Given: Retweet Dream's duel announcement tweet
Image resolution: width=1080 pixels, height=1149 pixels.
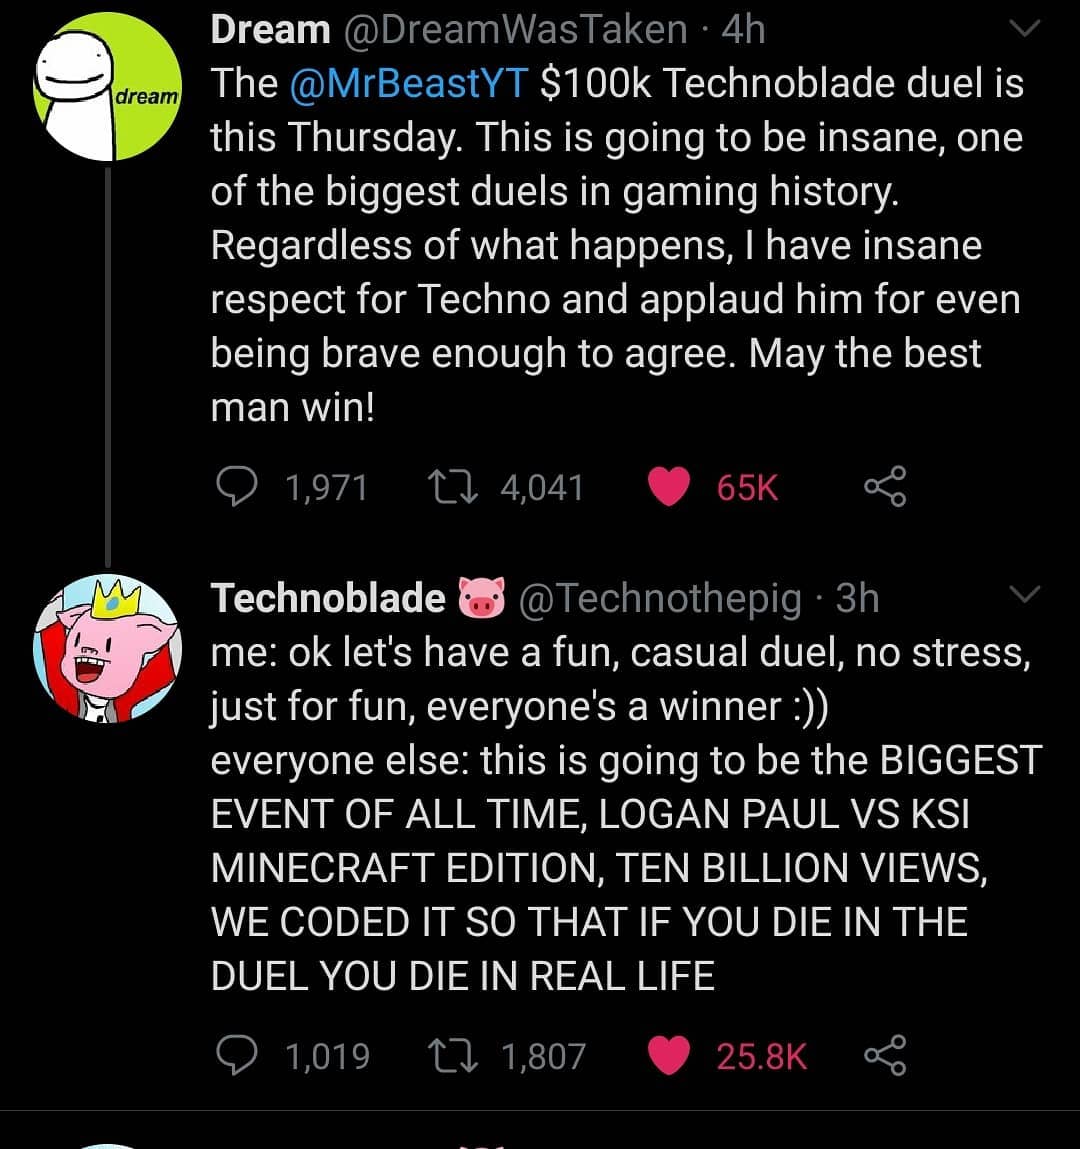Looking at the screenshot, I should tap(454, 487).
